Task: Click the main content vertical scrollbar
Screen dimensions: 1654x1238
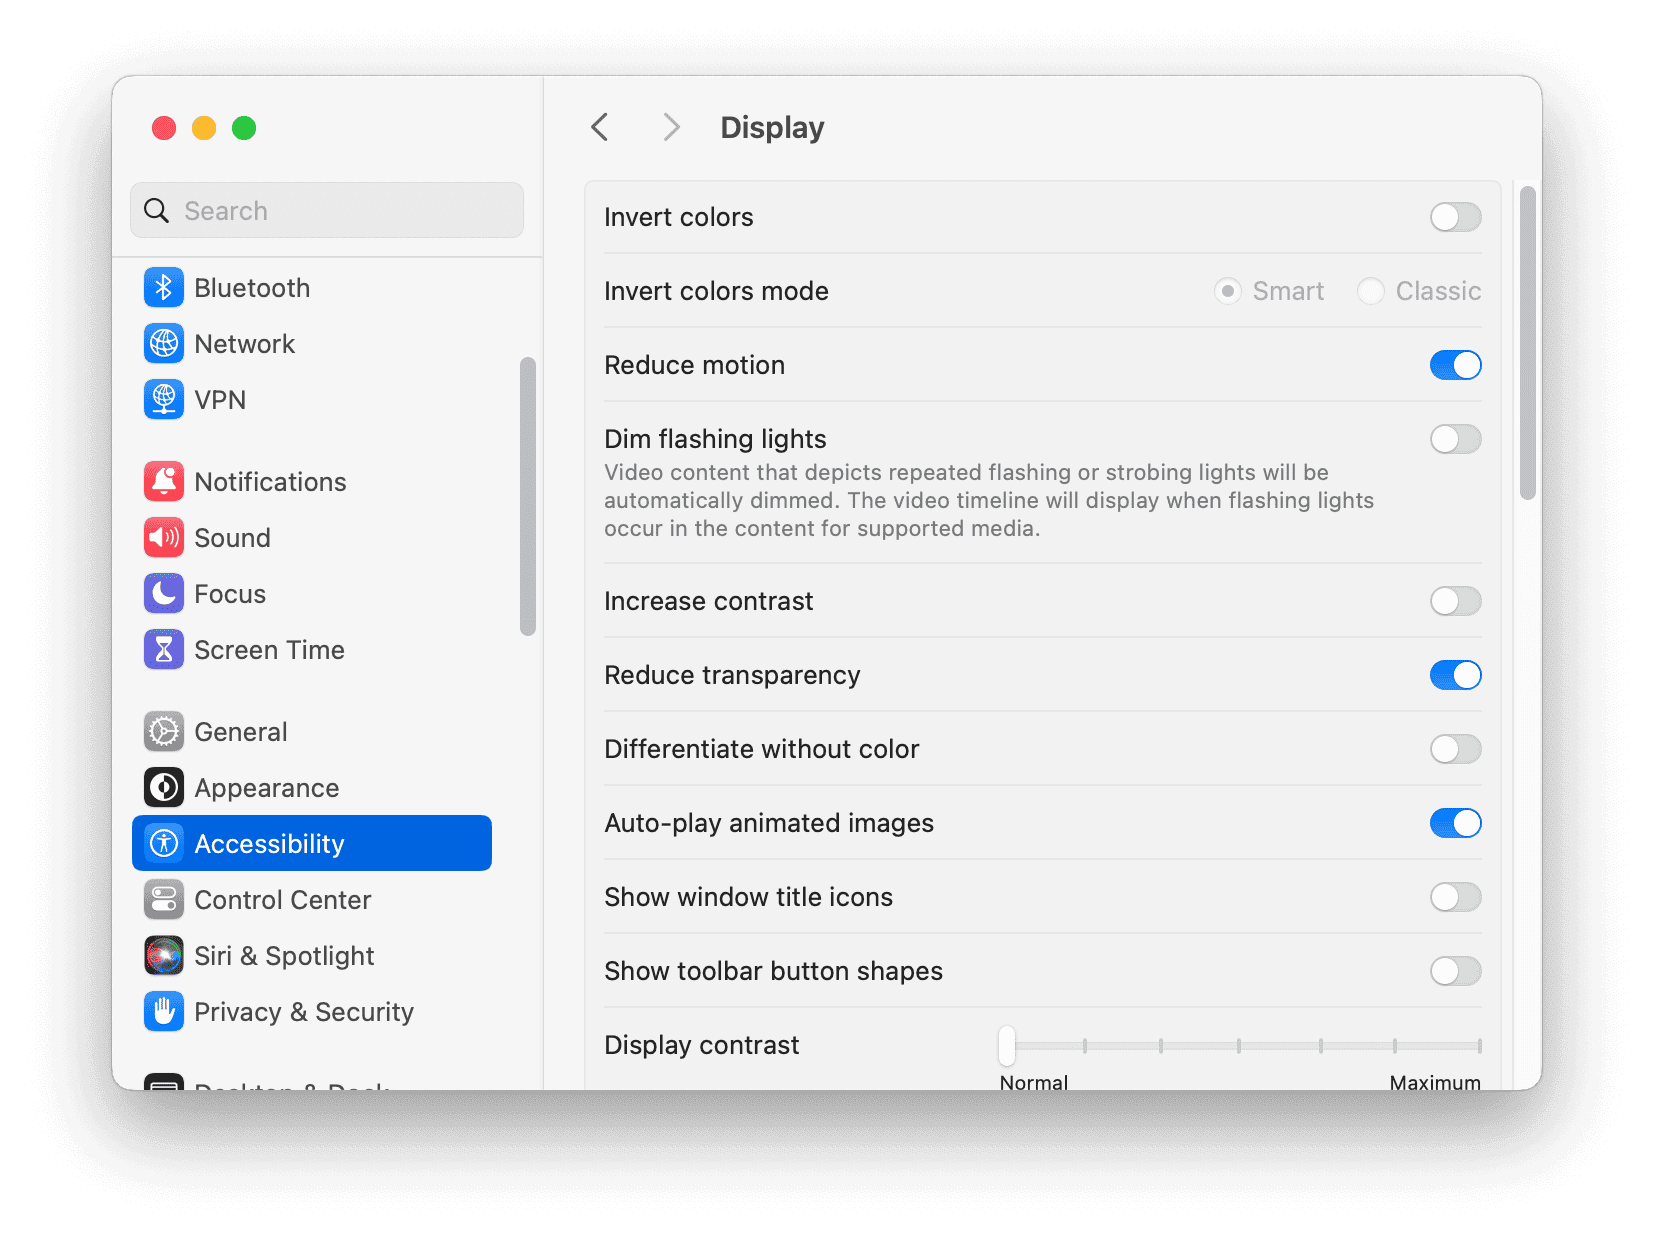Action: pos(1527,343)
